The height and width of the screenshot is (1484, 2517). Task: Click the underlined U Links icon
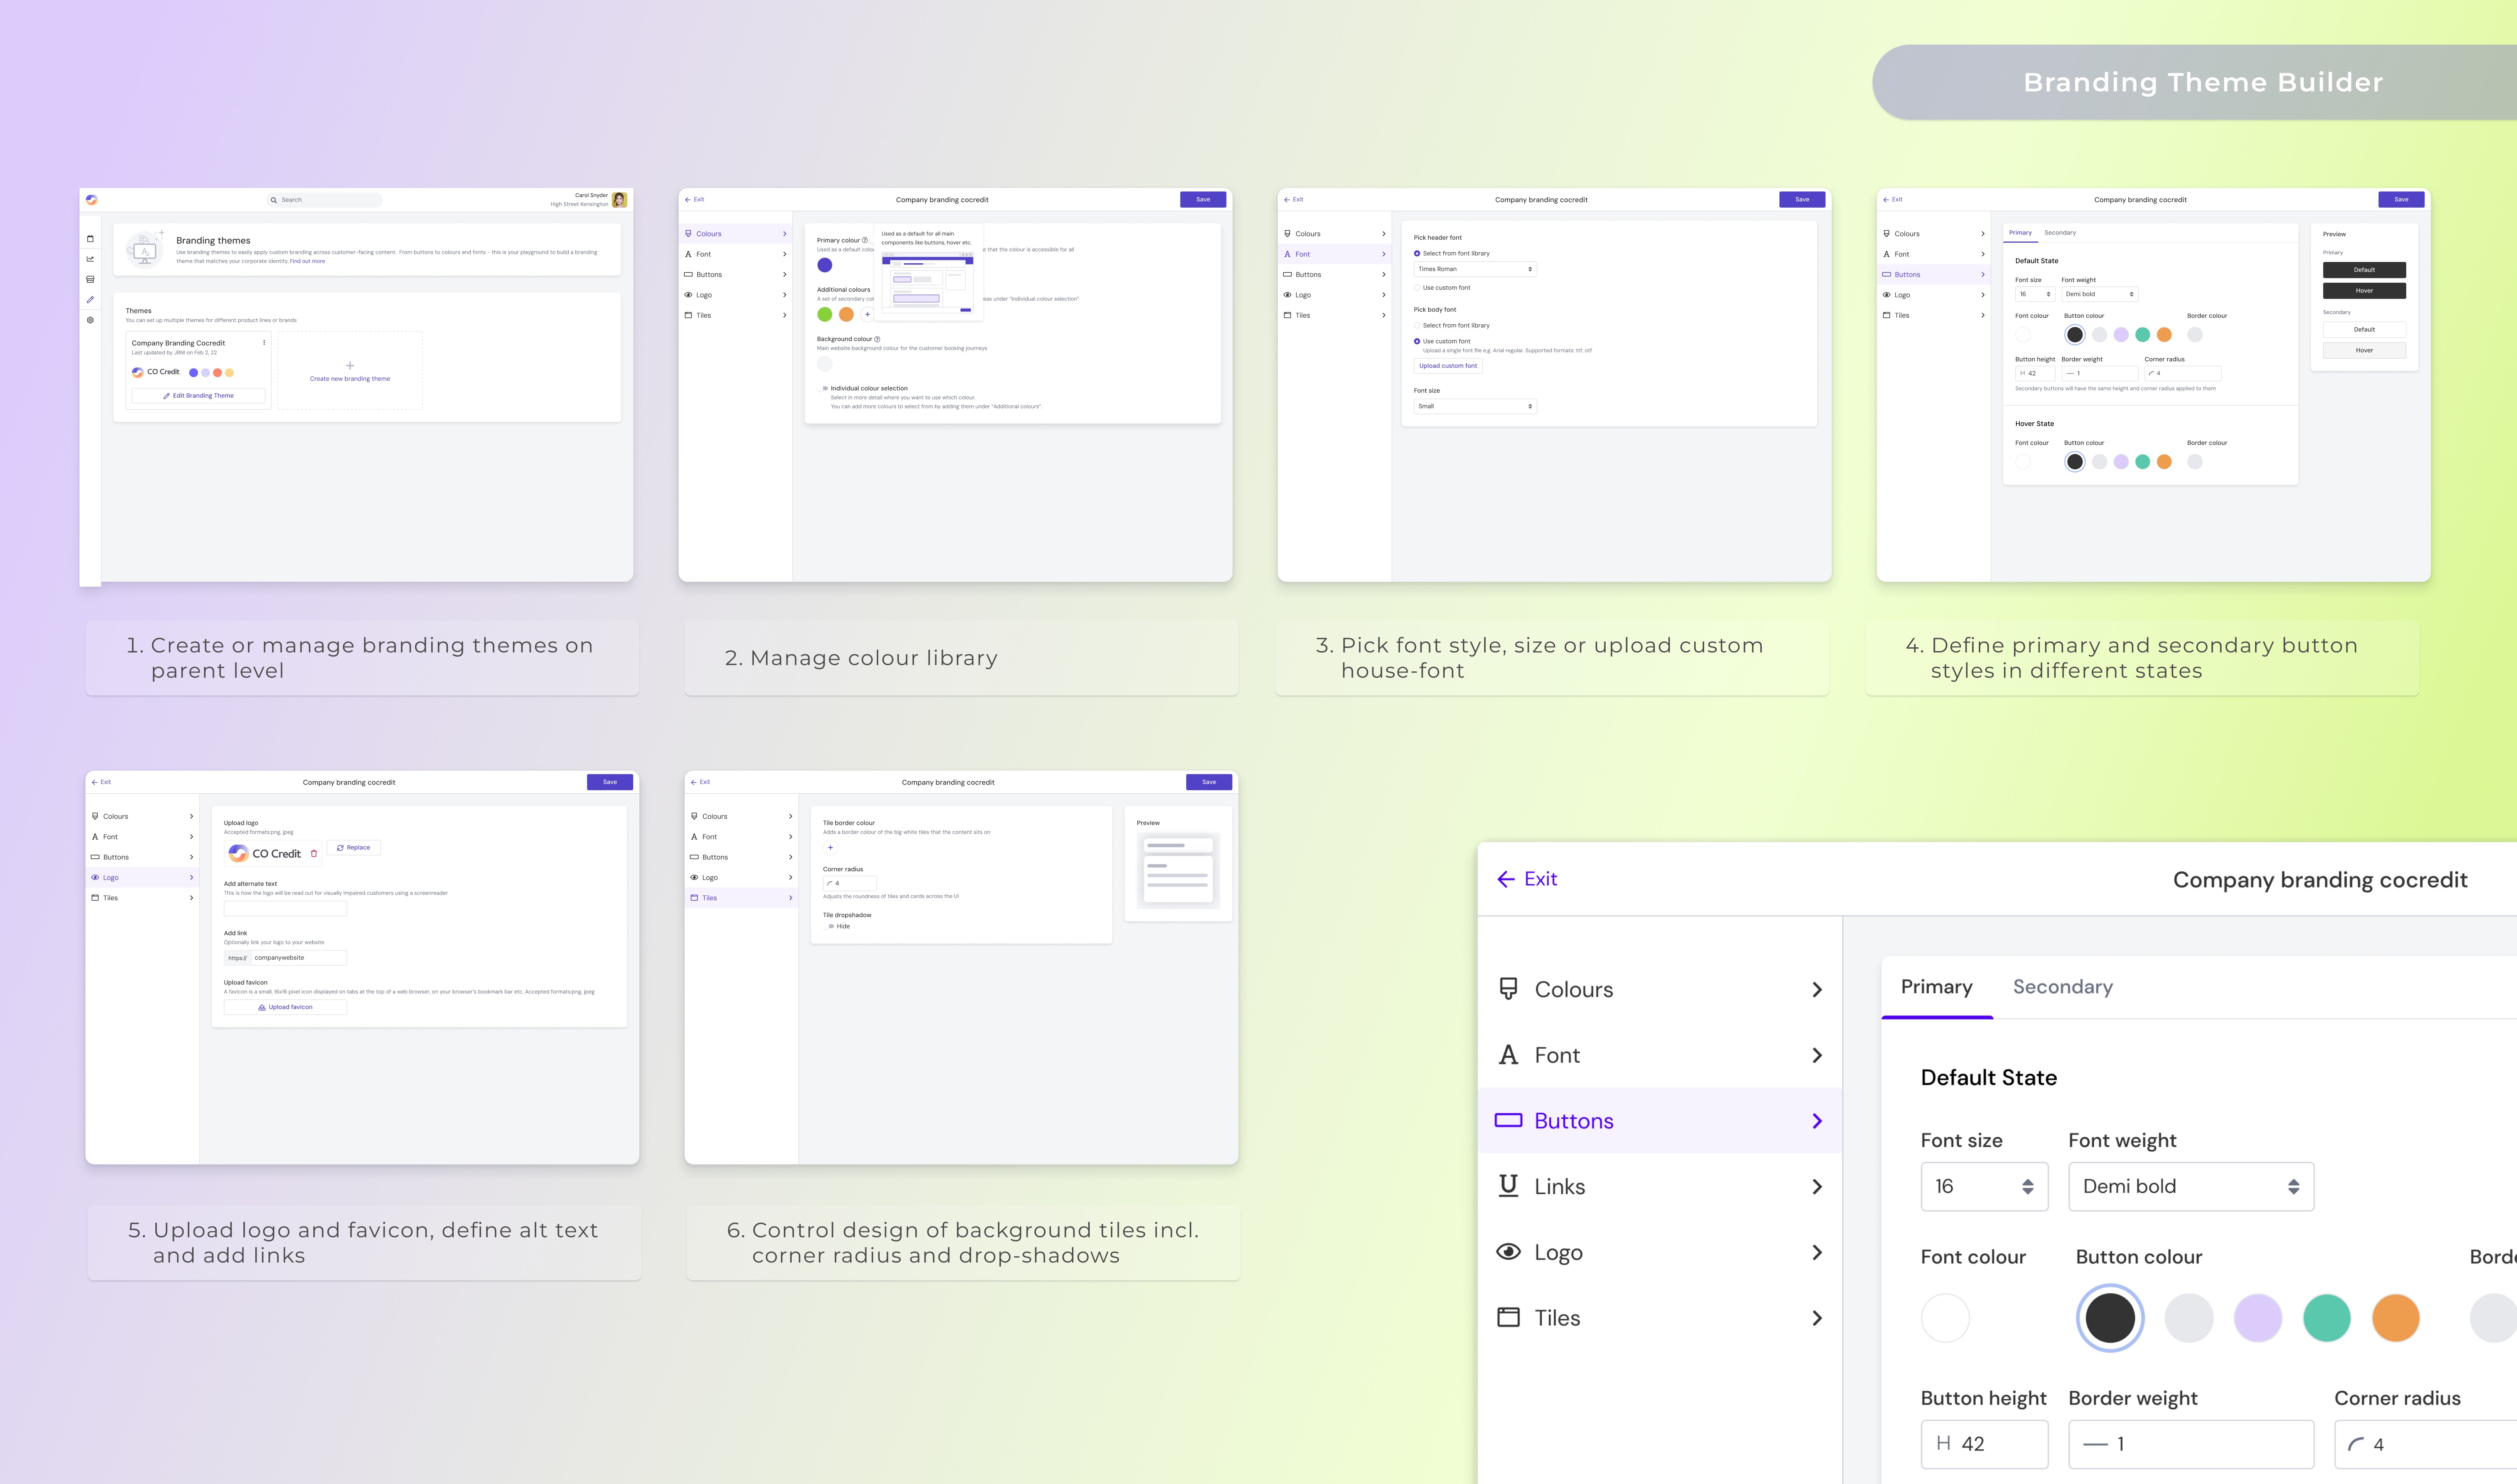tap(1508, 1186)
